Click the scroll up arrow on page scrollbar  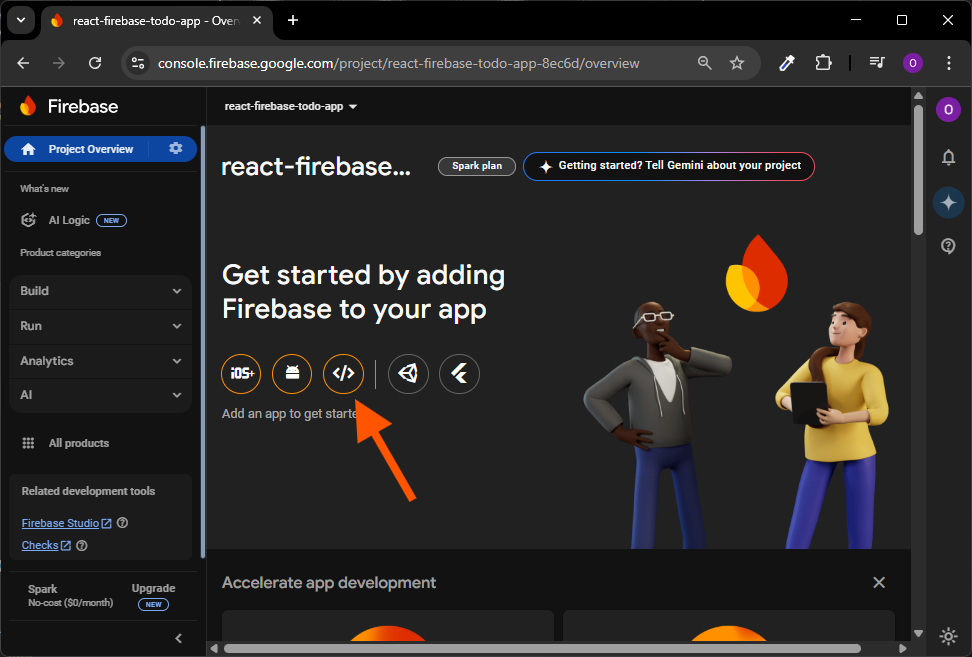pos(918,95)
